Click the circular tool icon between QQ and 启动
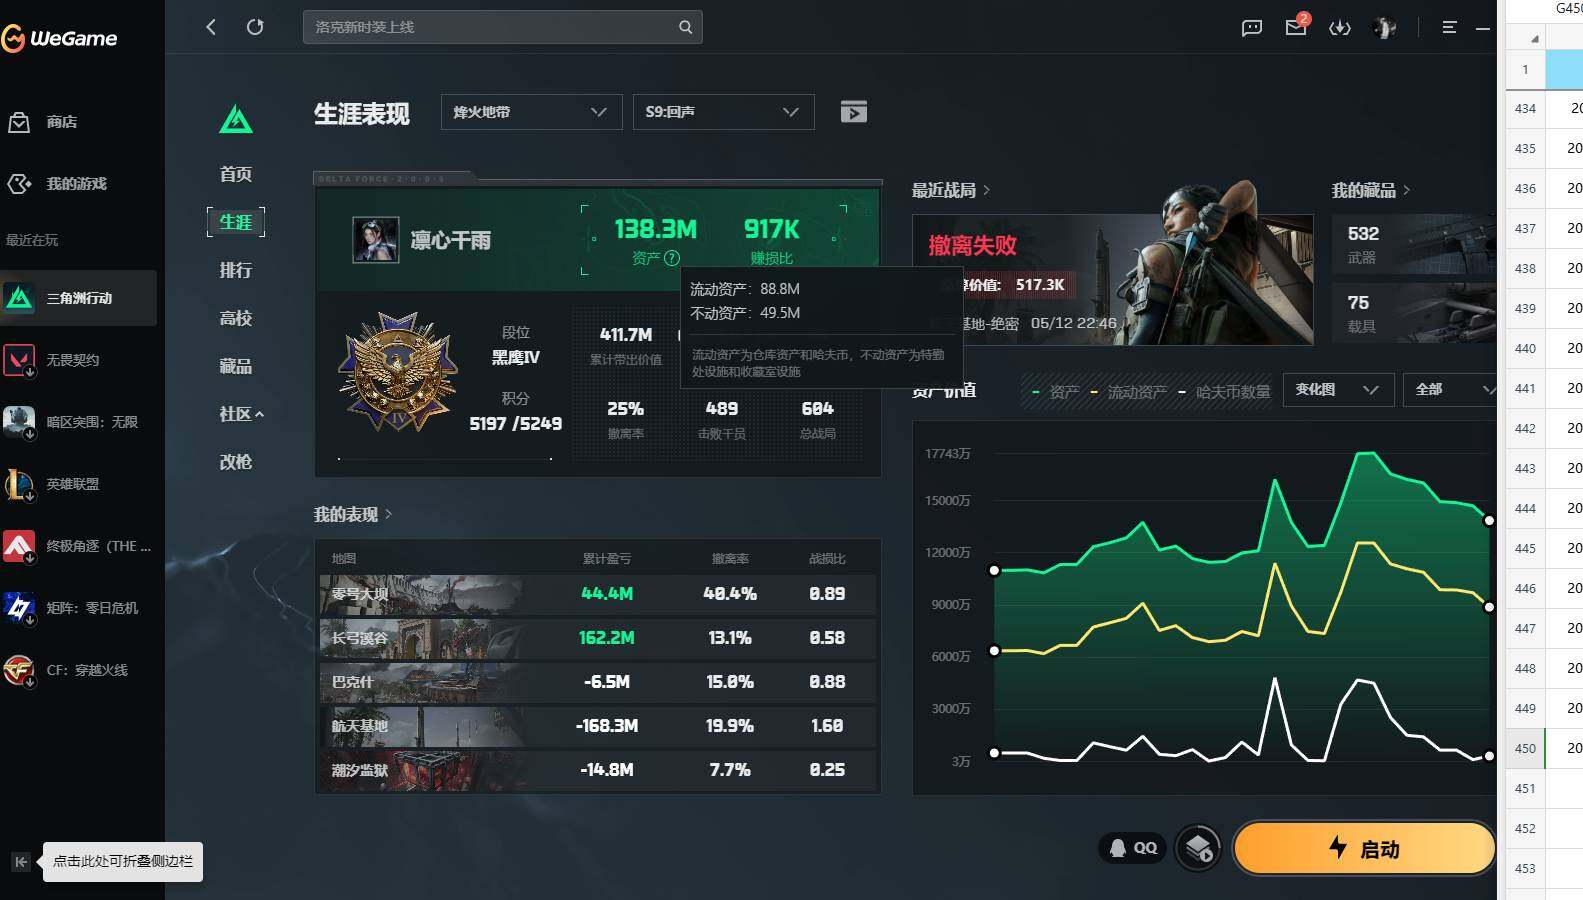Image resolution: width=1583 pixels, height=900 pixels. [x=1198, y=849]
